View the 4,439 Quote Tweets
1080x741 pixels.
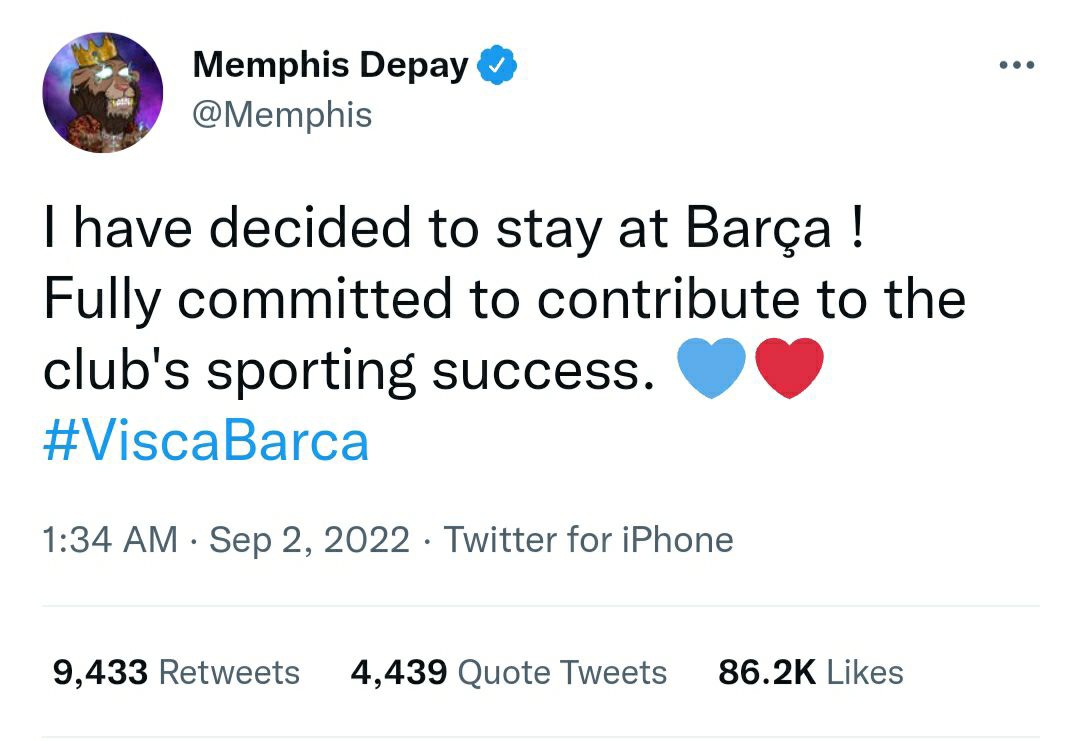pos(508,672)
